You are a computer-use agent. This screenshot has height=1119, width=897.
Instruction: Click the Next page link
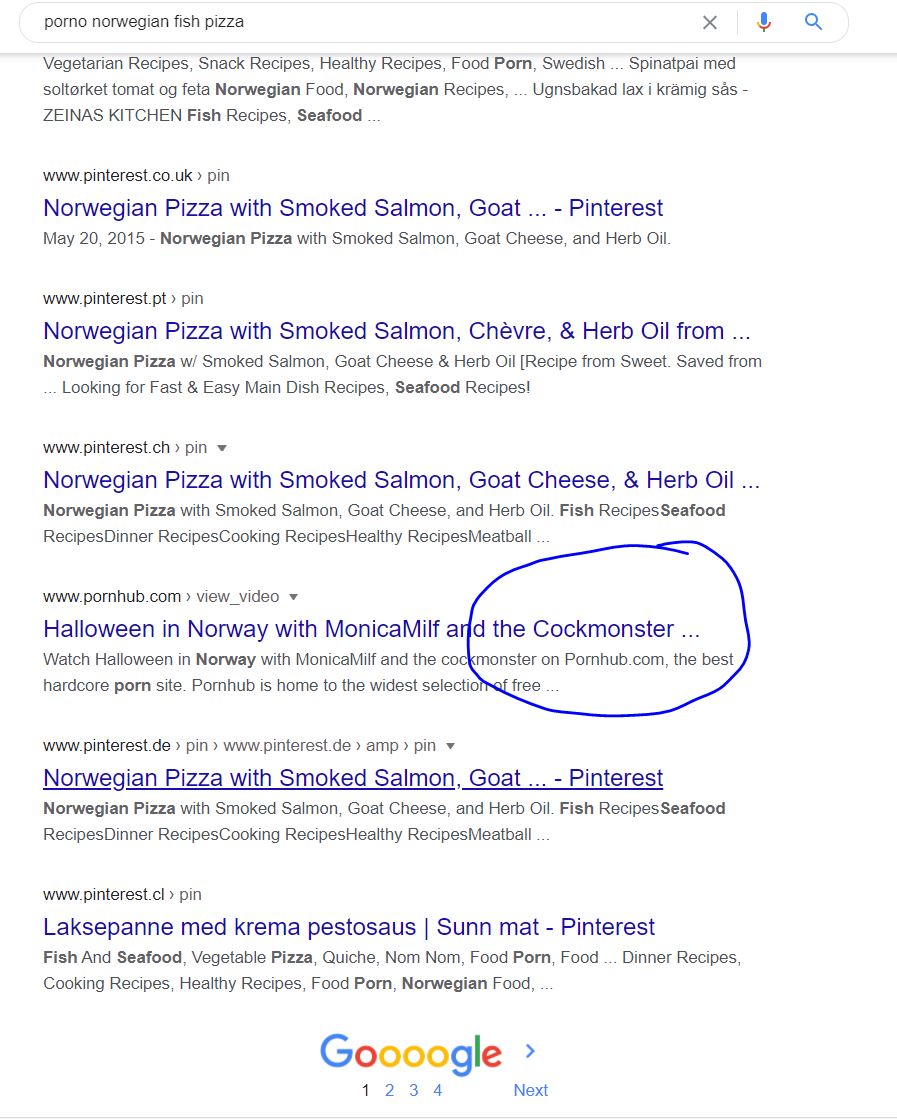pos(531,1090)
